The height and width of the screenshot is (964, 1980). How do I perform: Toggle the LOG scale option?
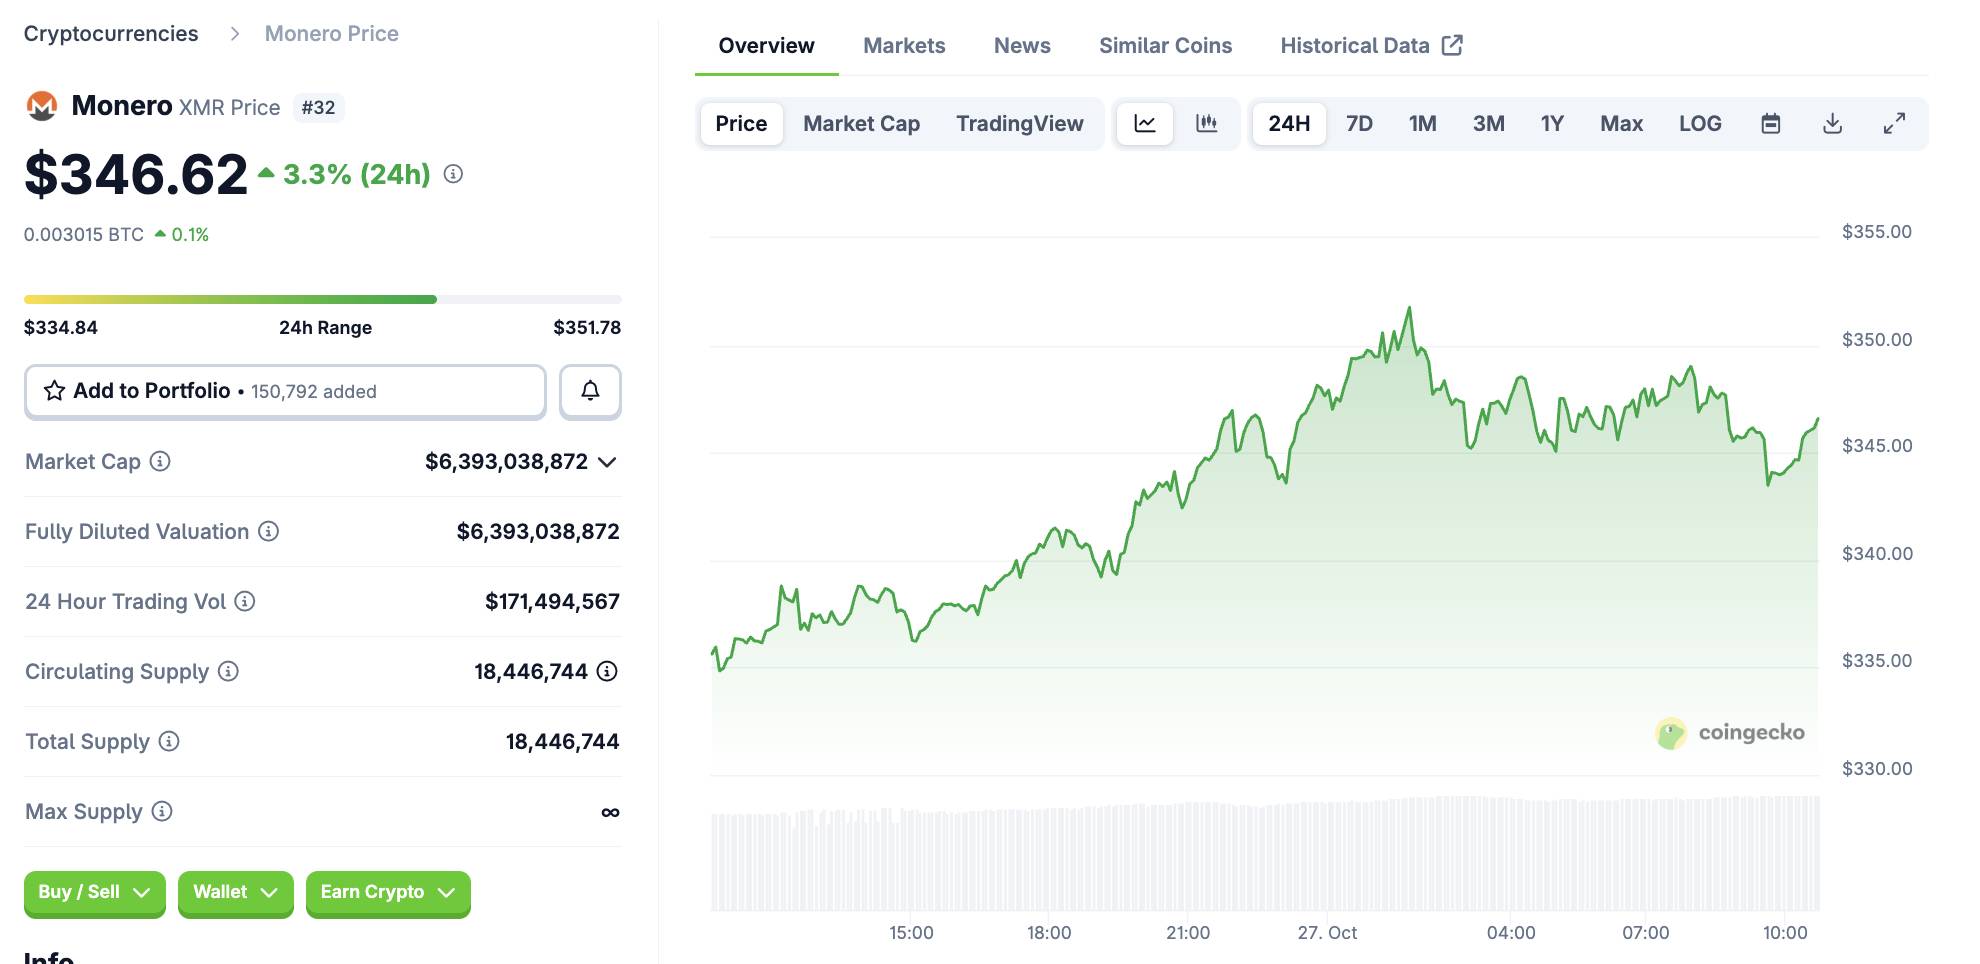1700,124
